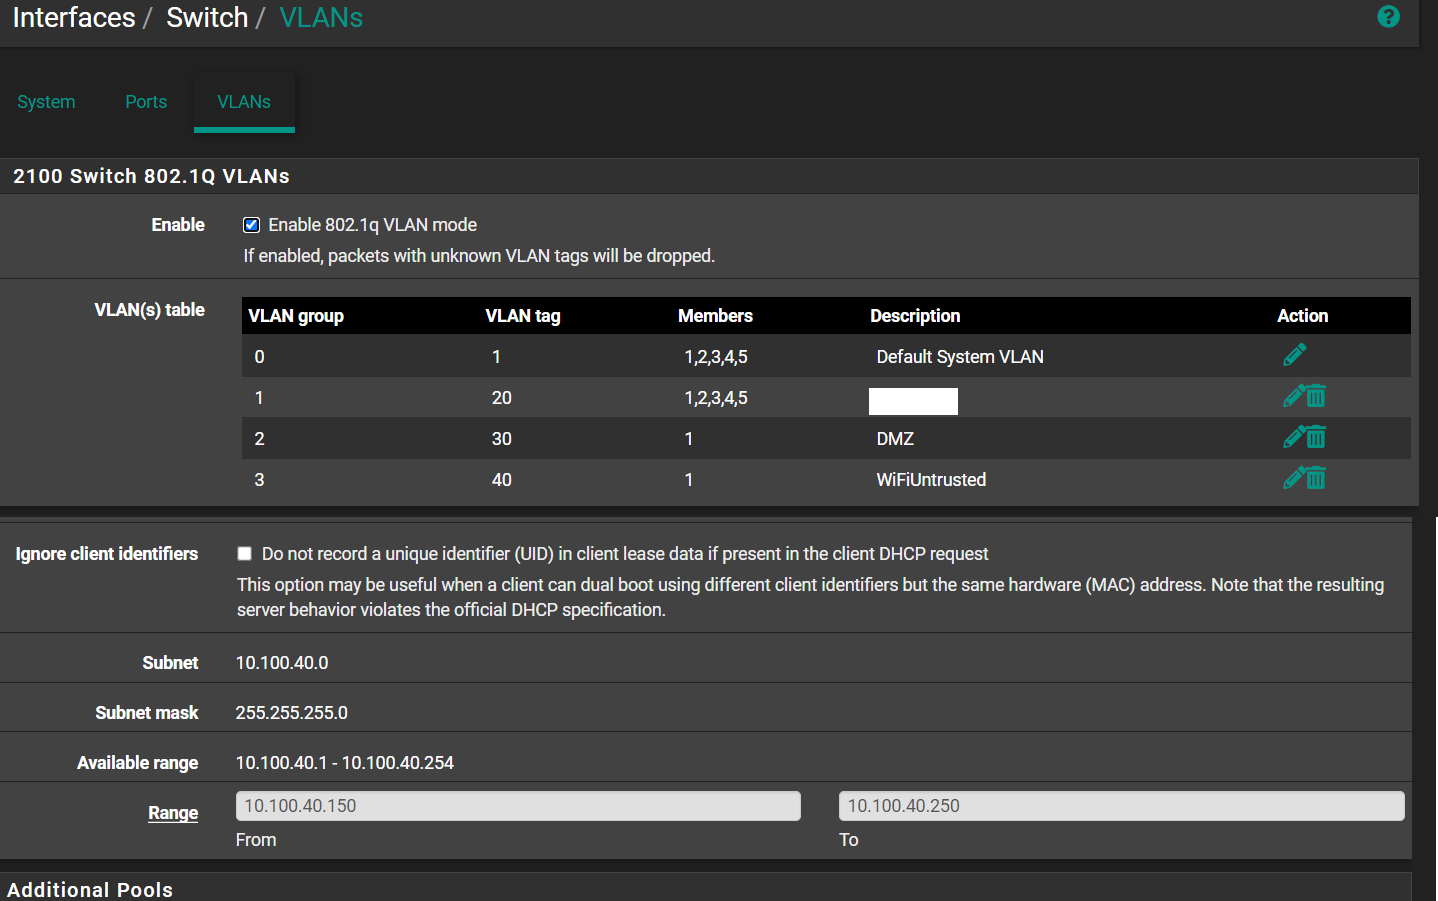Click the Description column header
The image size is (1438, 901).
coord(915,316)
